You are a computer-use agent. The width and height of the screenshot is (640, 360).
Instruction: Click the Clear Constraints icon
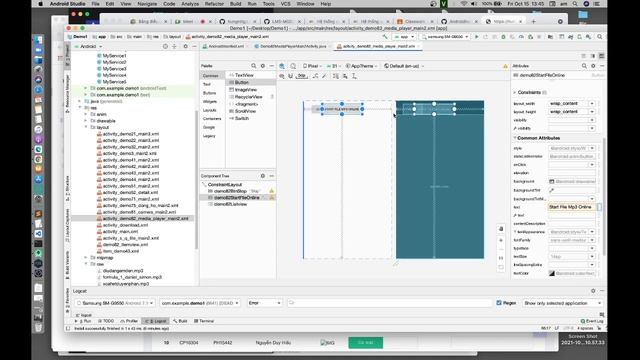(316, 76)
